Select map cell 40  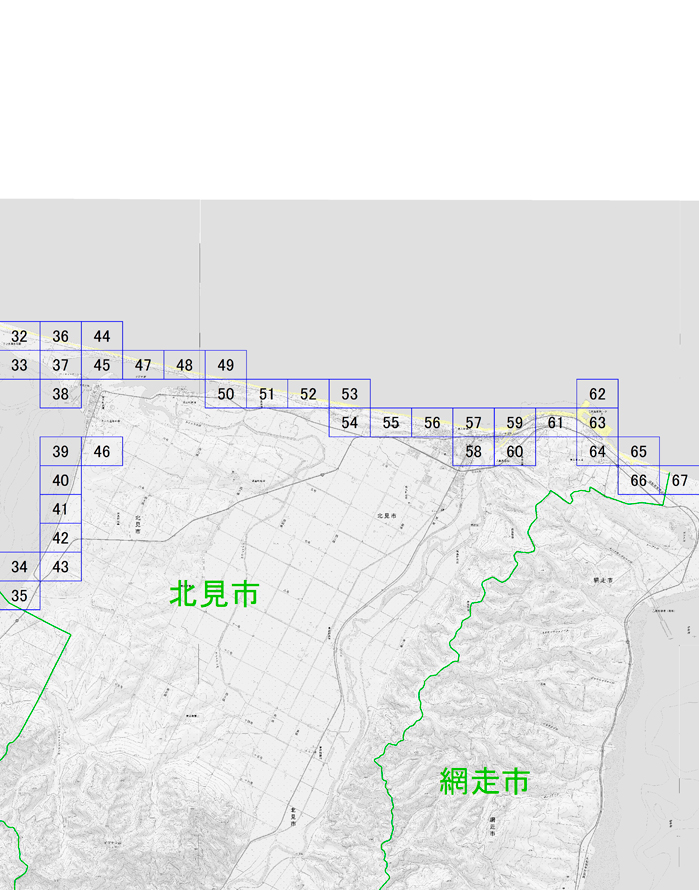tap(61, 480)
